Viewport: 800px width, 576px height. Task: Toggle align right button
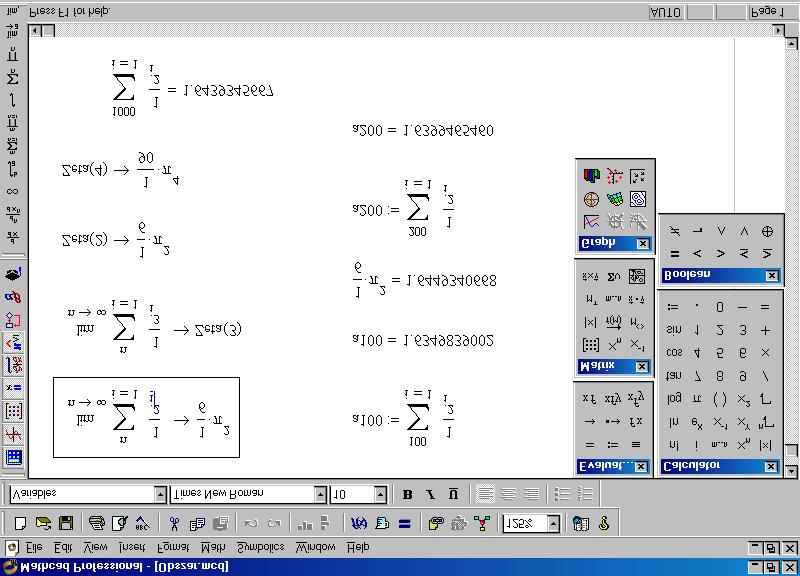click(531, 494)
